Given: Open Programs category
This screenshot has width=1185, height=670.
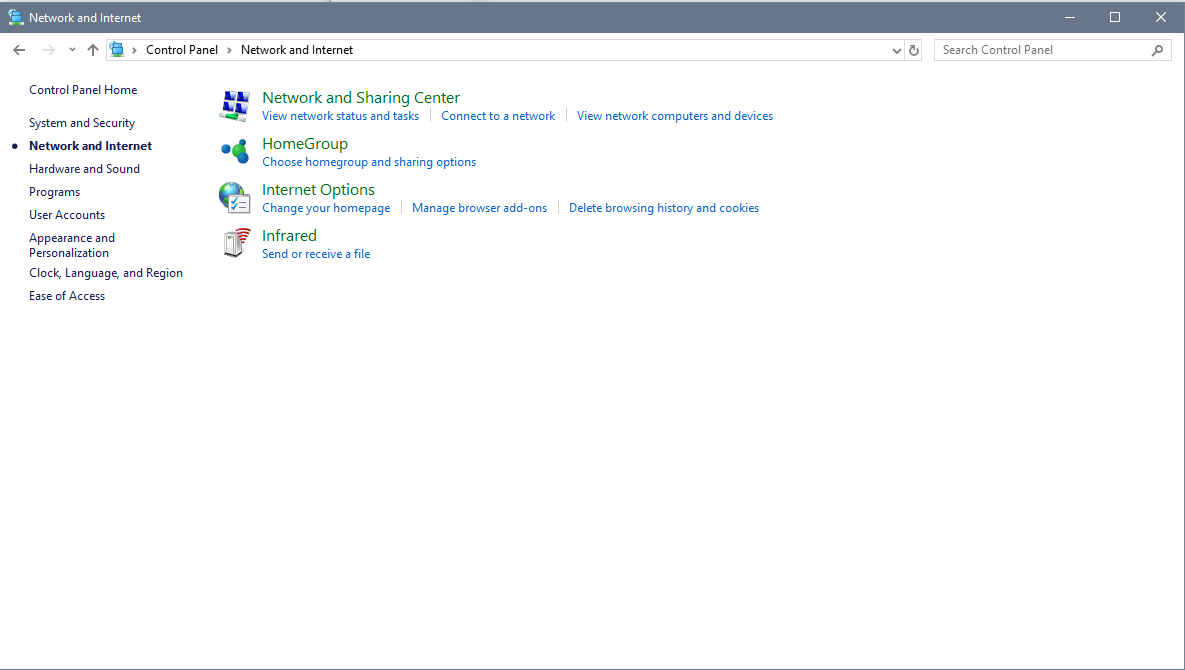Looking at the screenshot, I should coord(54,192).
